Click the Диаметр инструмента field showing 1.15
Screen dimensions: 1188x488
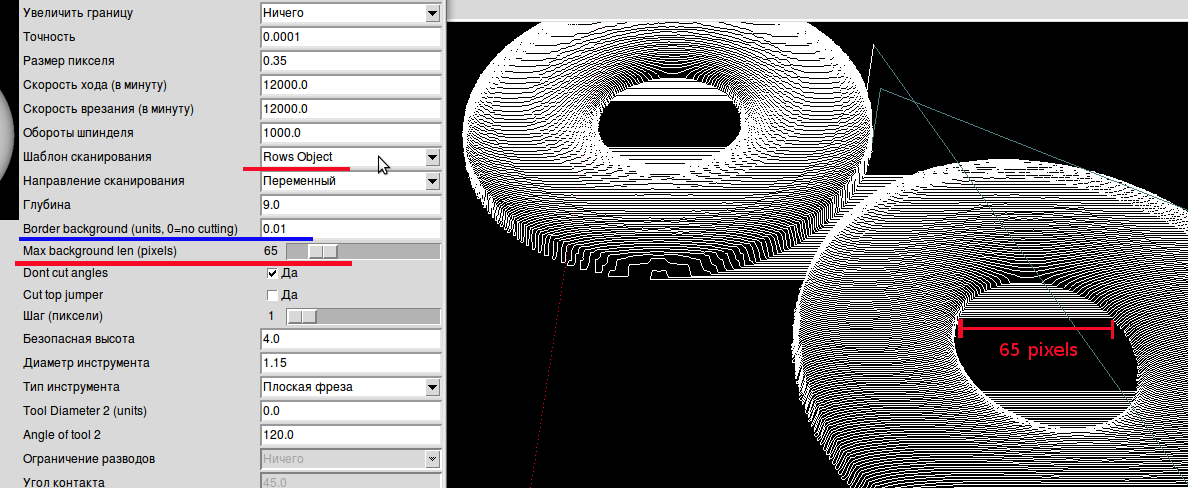pos(350,363)
